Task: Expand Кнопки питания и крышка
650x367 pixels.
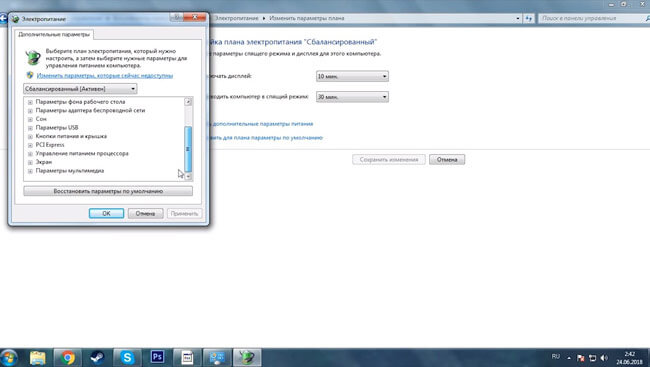Action: tap(30, 136)
